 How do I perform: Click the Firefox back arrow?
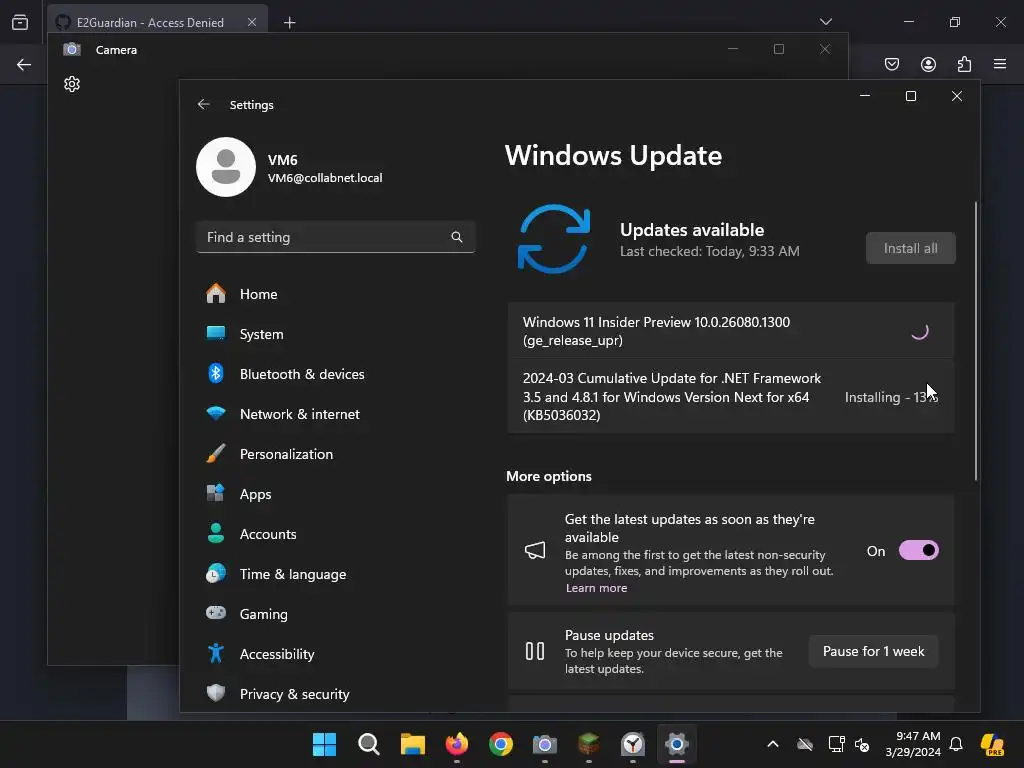[24, 64]
